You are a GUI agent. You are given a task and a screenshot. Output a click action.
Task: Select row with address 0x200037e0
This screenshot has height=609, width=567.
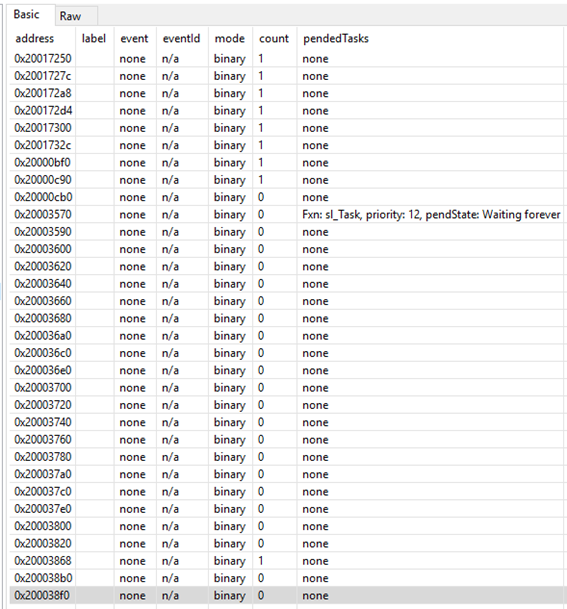coord(287,509)
